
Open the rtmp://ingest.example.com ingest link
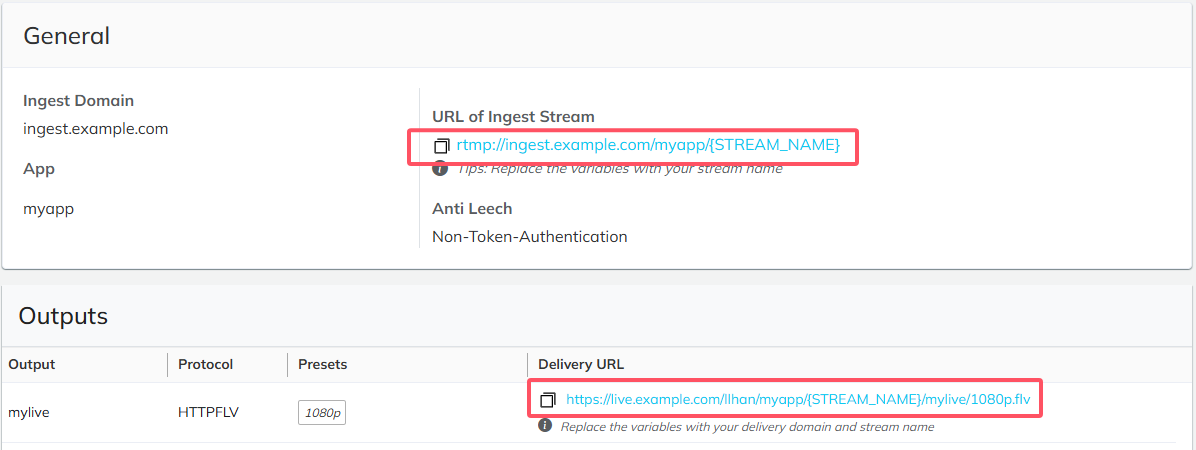[648, 145]
